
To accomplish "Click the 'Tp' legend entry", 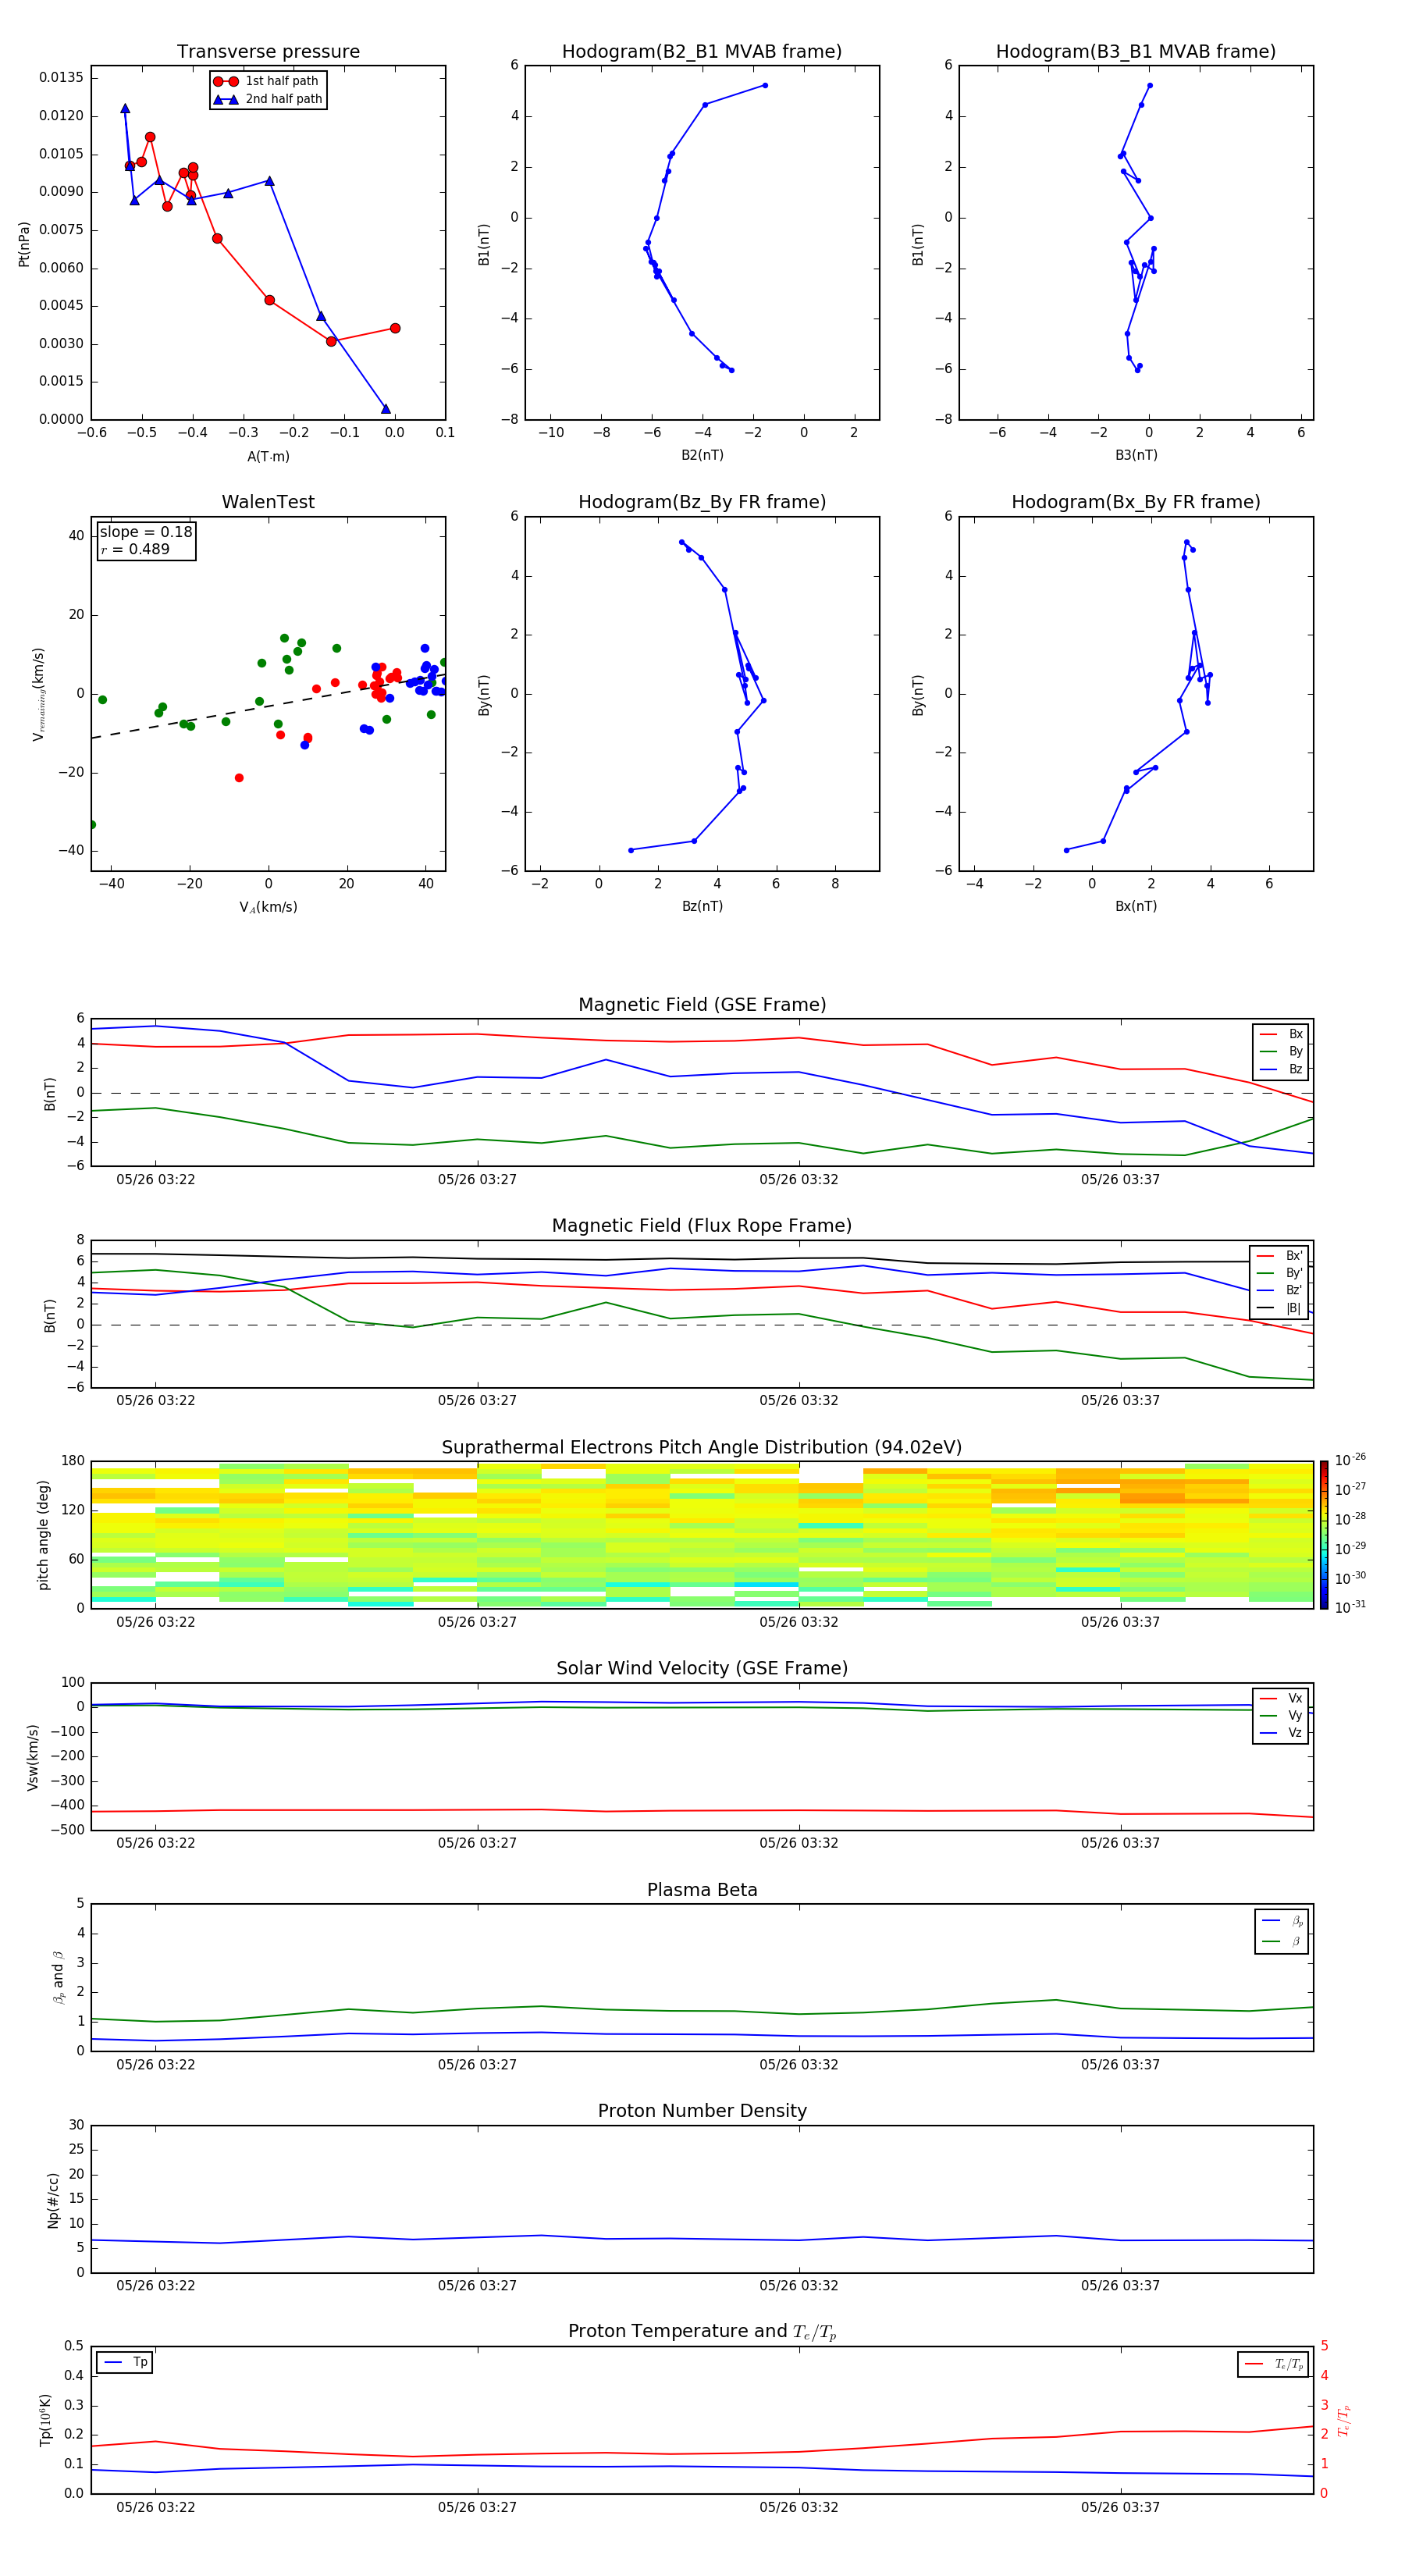I will (x=126, y=2362).
